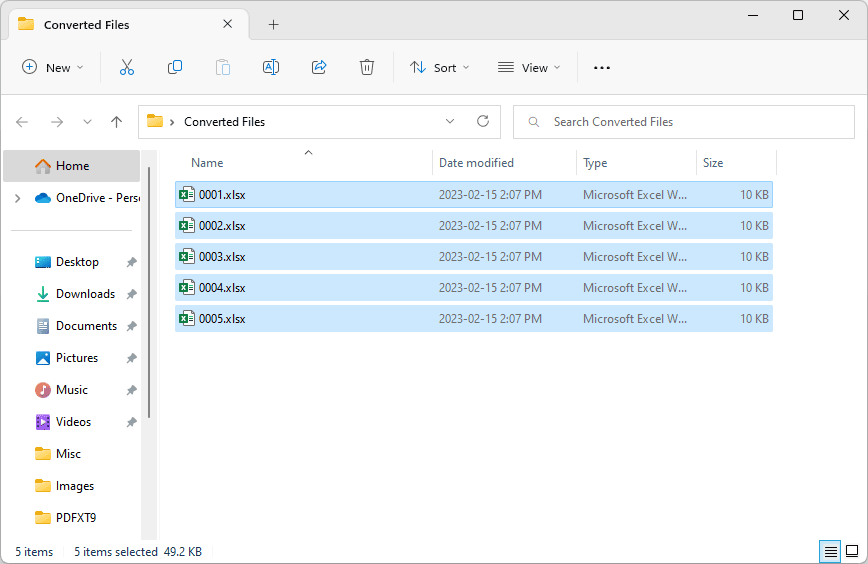Click the Delete trash icon

click(x=366, y=68)
